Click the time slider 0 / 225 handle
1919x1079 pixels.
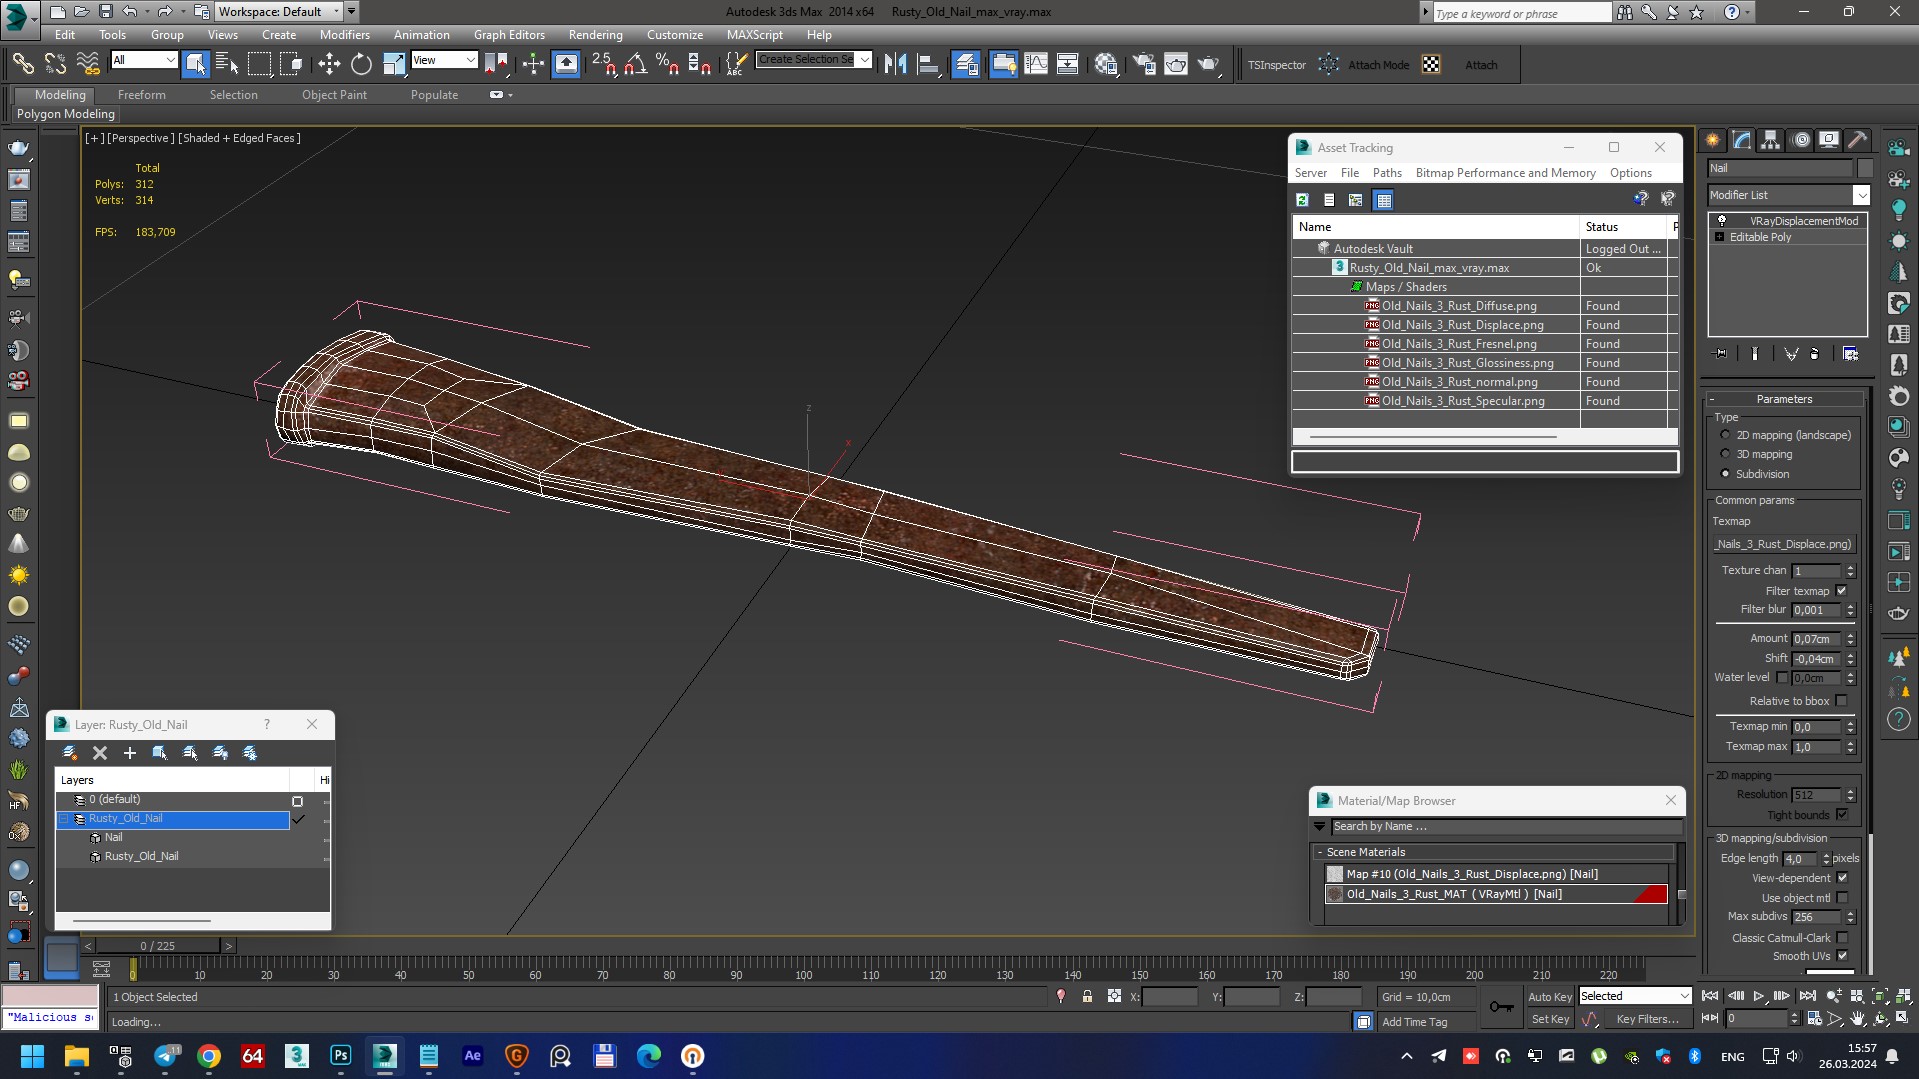pos(158,945)
